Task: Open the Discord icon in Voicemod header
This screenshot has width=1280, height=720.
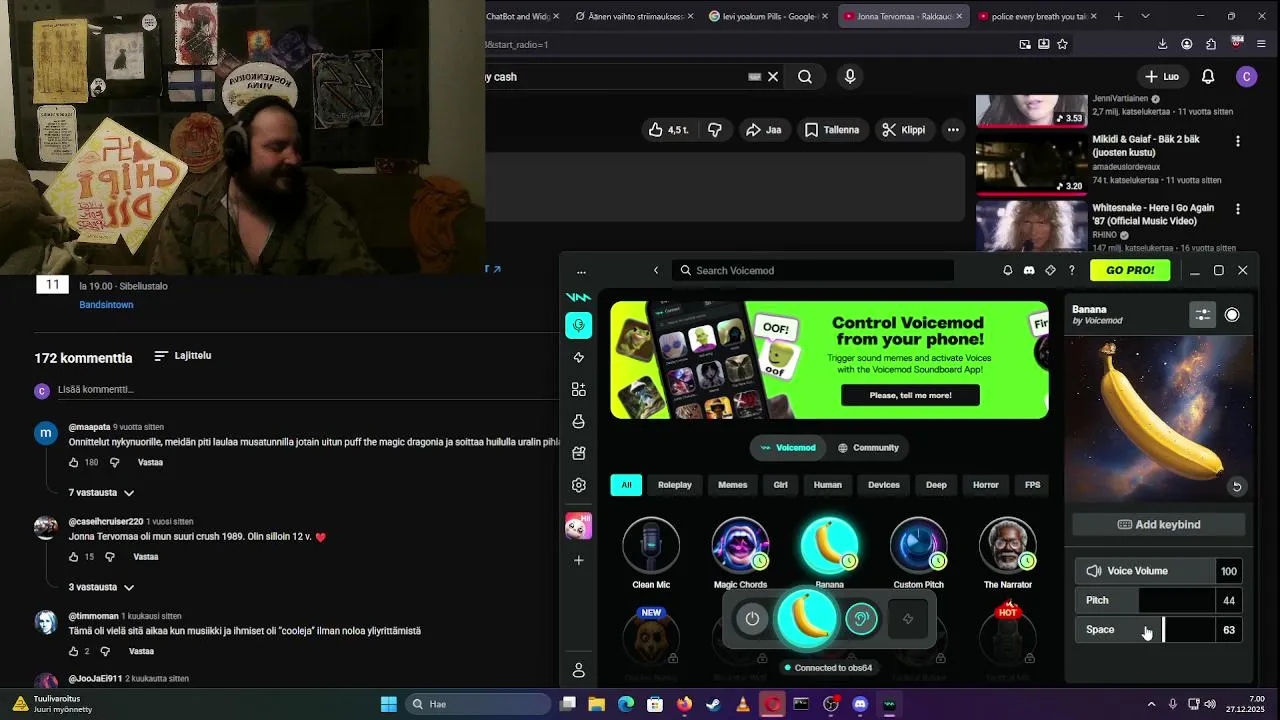Action: point(1029,270)
